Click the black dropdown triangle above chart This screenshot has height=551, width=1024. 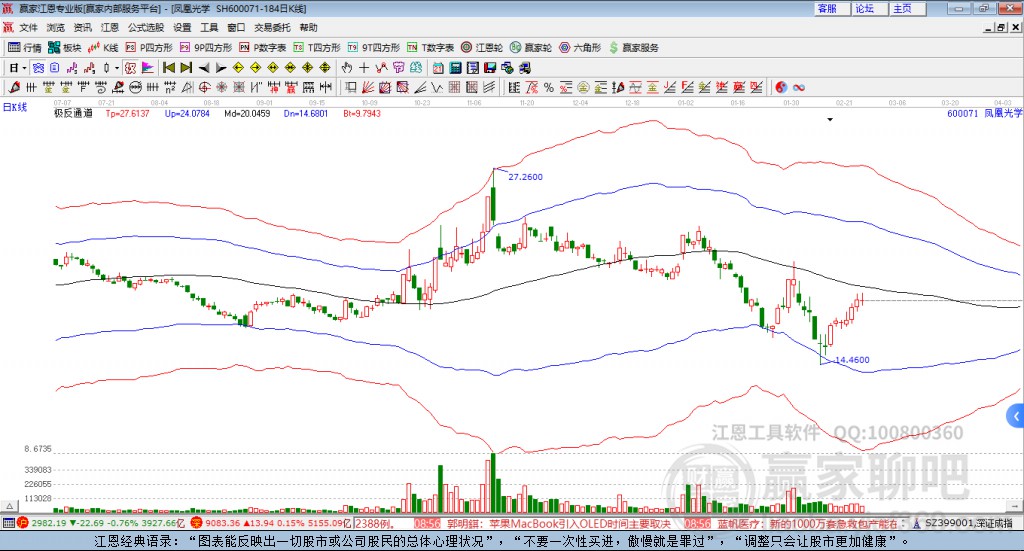tap(830, 119)
